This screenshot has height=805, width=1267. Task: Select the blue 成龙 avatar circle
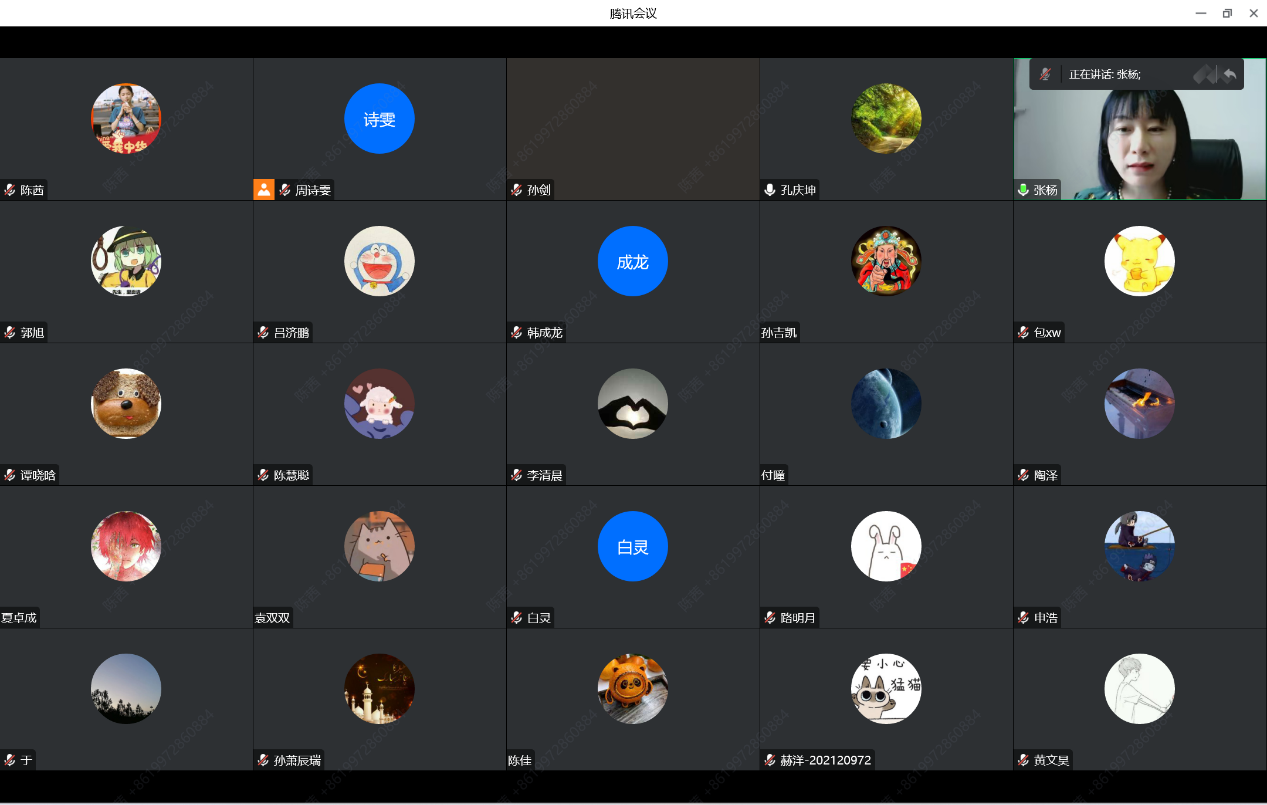pos(632,262)
